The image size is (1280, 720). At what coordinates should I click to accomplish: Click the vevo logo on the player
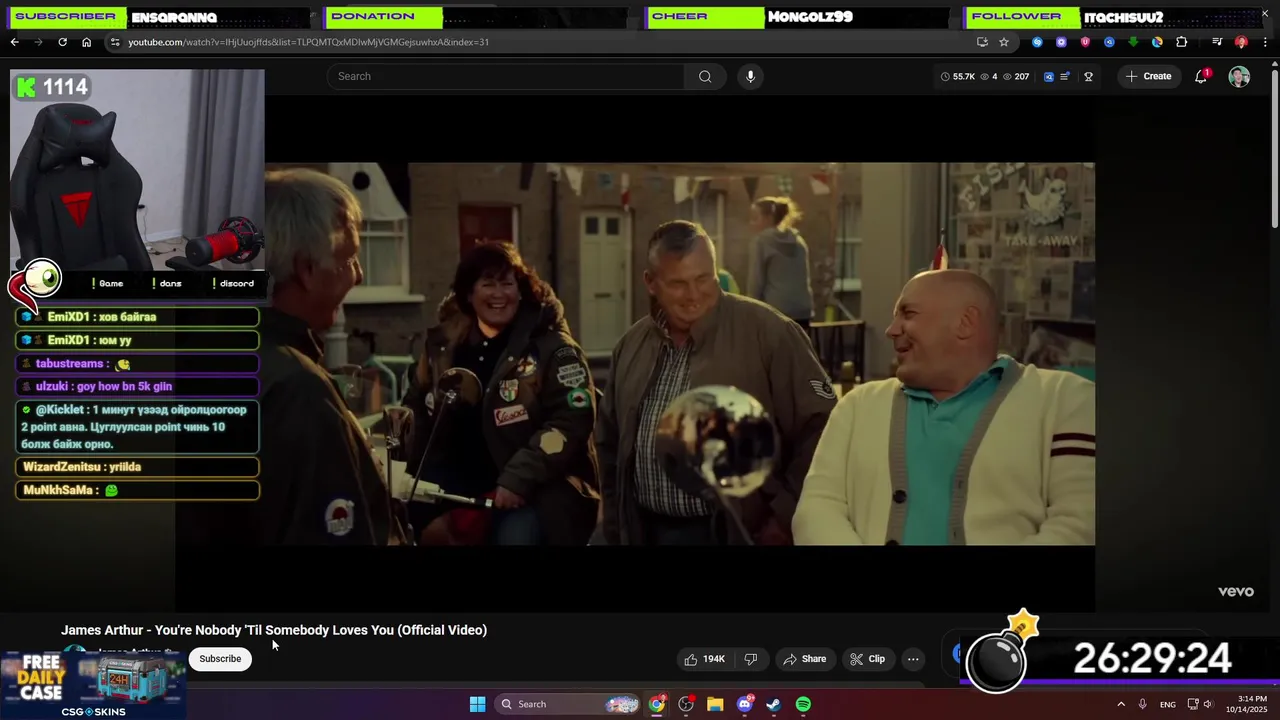pyautogui.click(x=1235, y=591)
